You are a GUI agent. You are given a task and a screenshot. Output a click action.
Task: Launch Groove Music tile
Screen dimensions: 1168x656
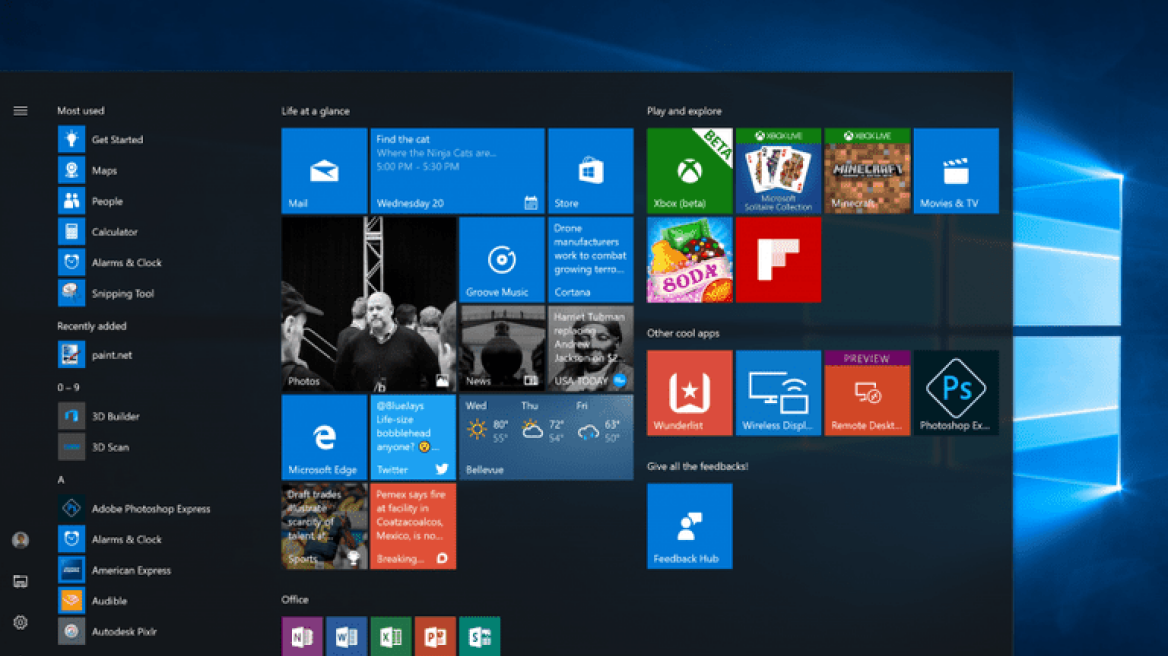click(501, 259)
